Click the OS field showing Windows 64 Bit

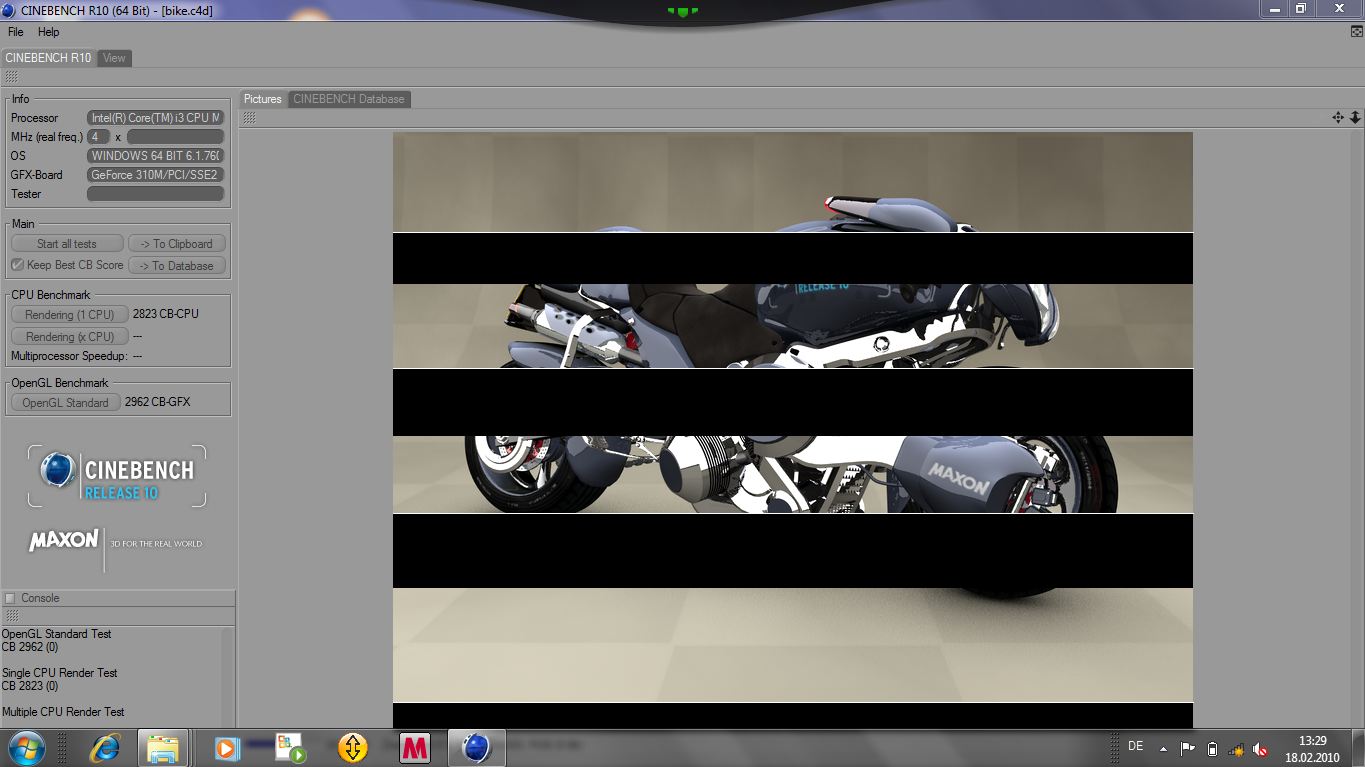click(x=156, y=156)
